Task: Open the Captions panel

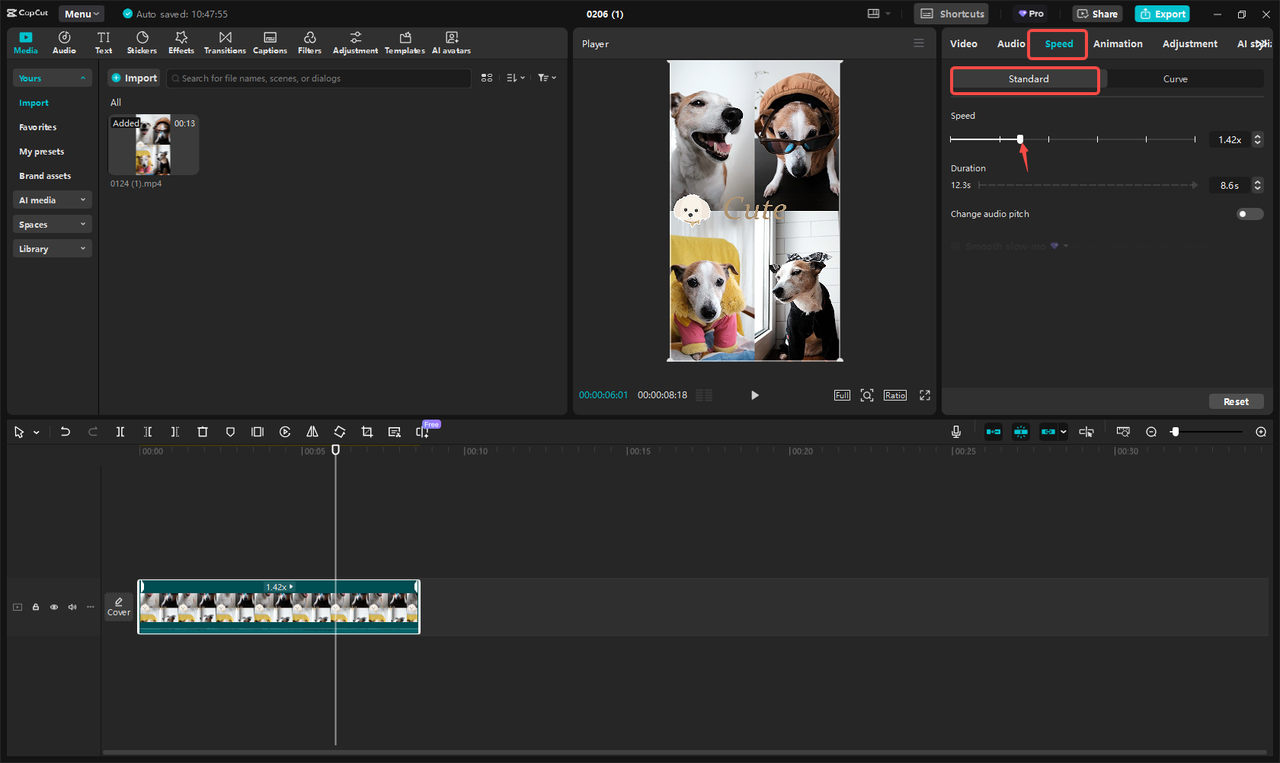Action: pyautogui.click(x=269, y=41)
